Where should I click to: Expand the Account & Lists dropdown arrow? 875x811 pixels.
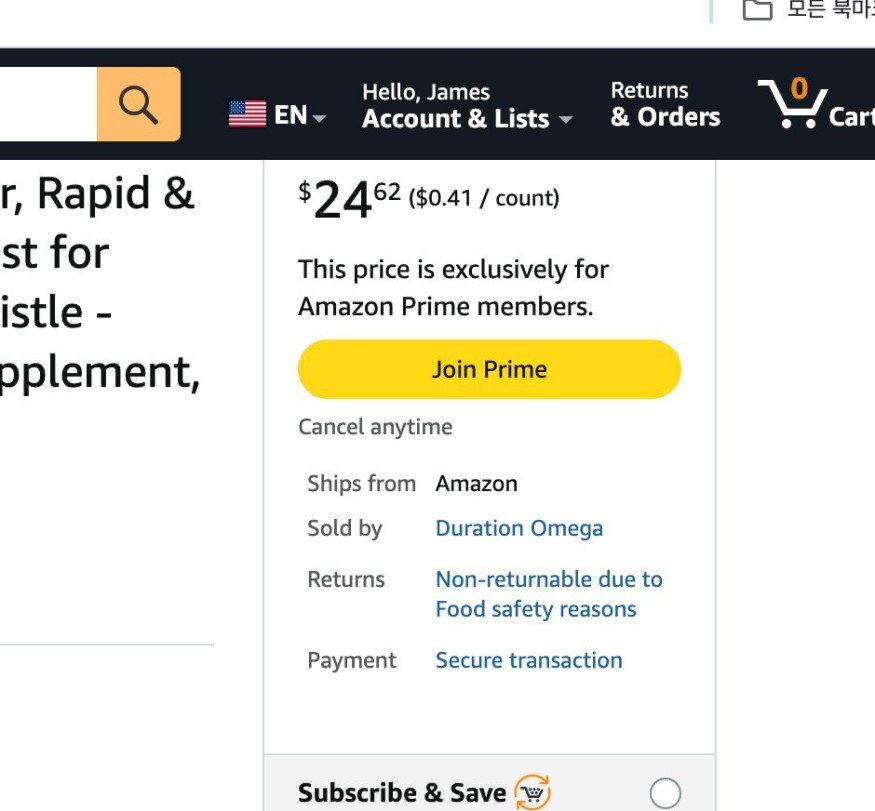566,119
